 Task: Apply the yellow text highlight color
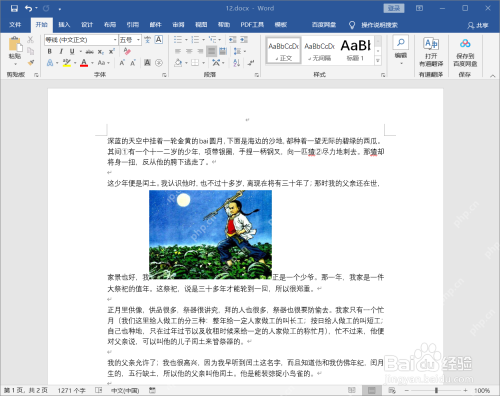pyautogui.click(x=67, y=63)
